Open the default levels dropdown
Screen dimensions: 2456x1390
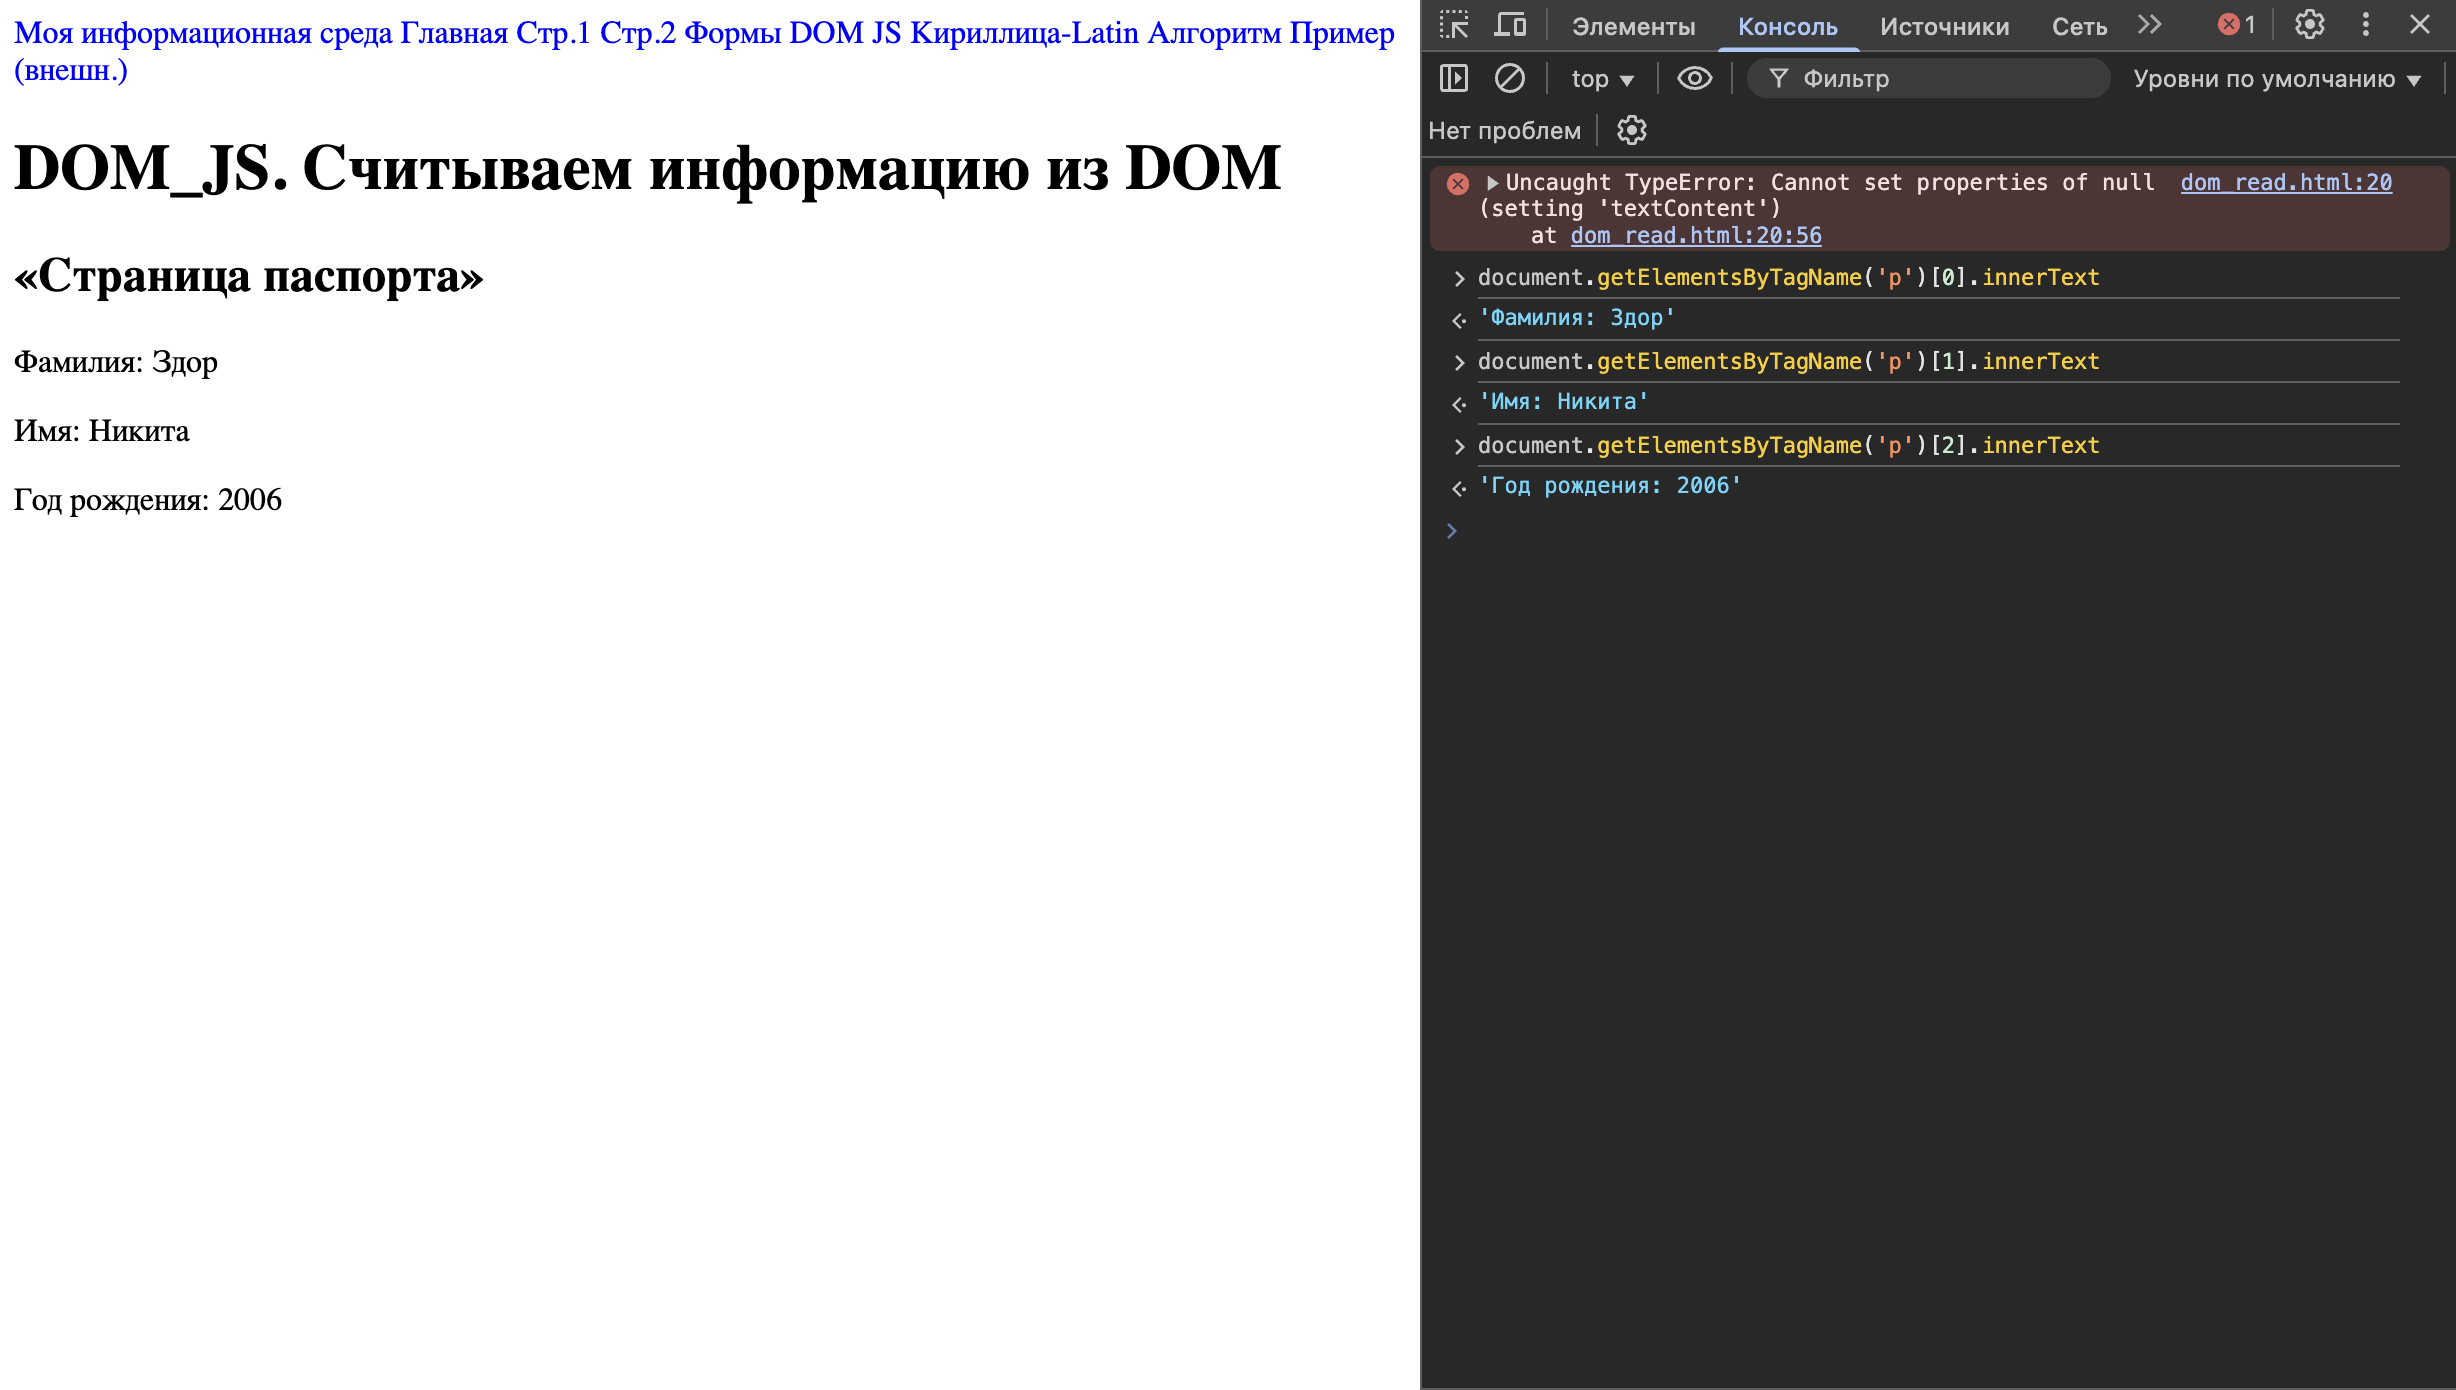click(x=2276, y=78)
